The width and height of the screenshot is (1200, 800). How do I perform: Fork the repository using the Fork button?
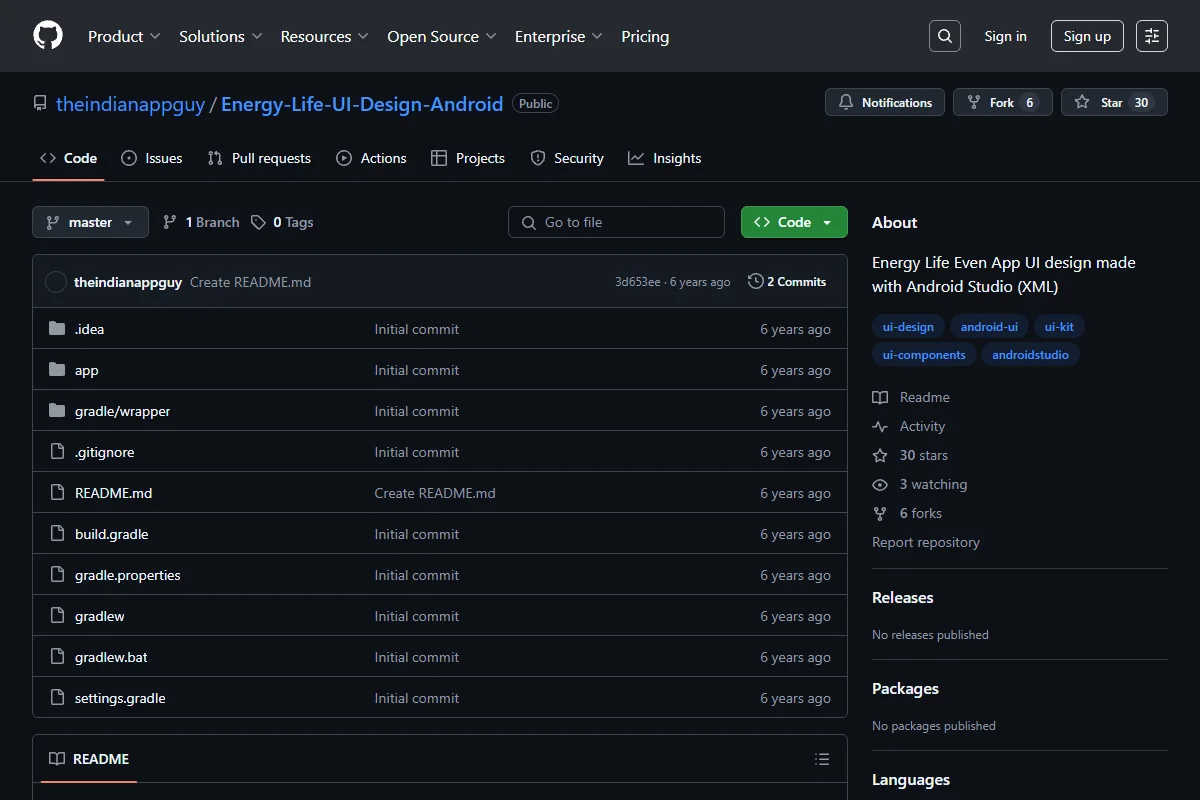[1003, 102]
